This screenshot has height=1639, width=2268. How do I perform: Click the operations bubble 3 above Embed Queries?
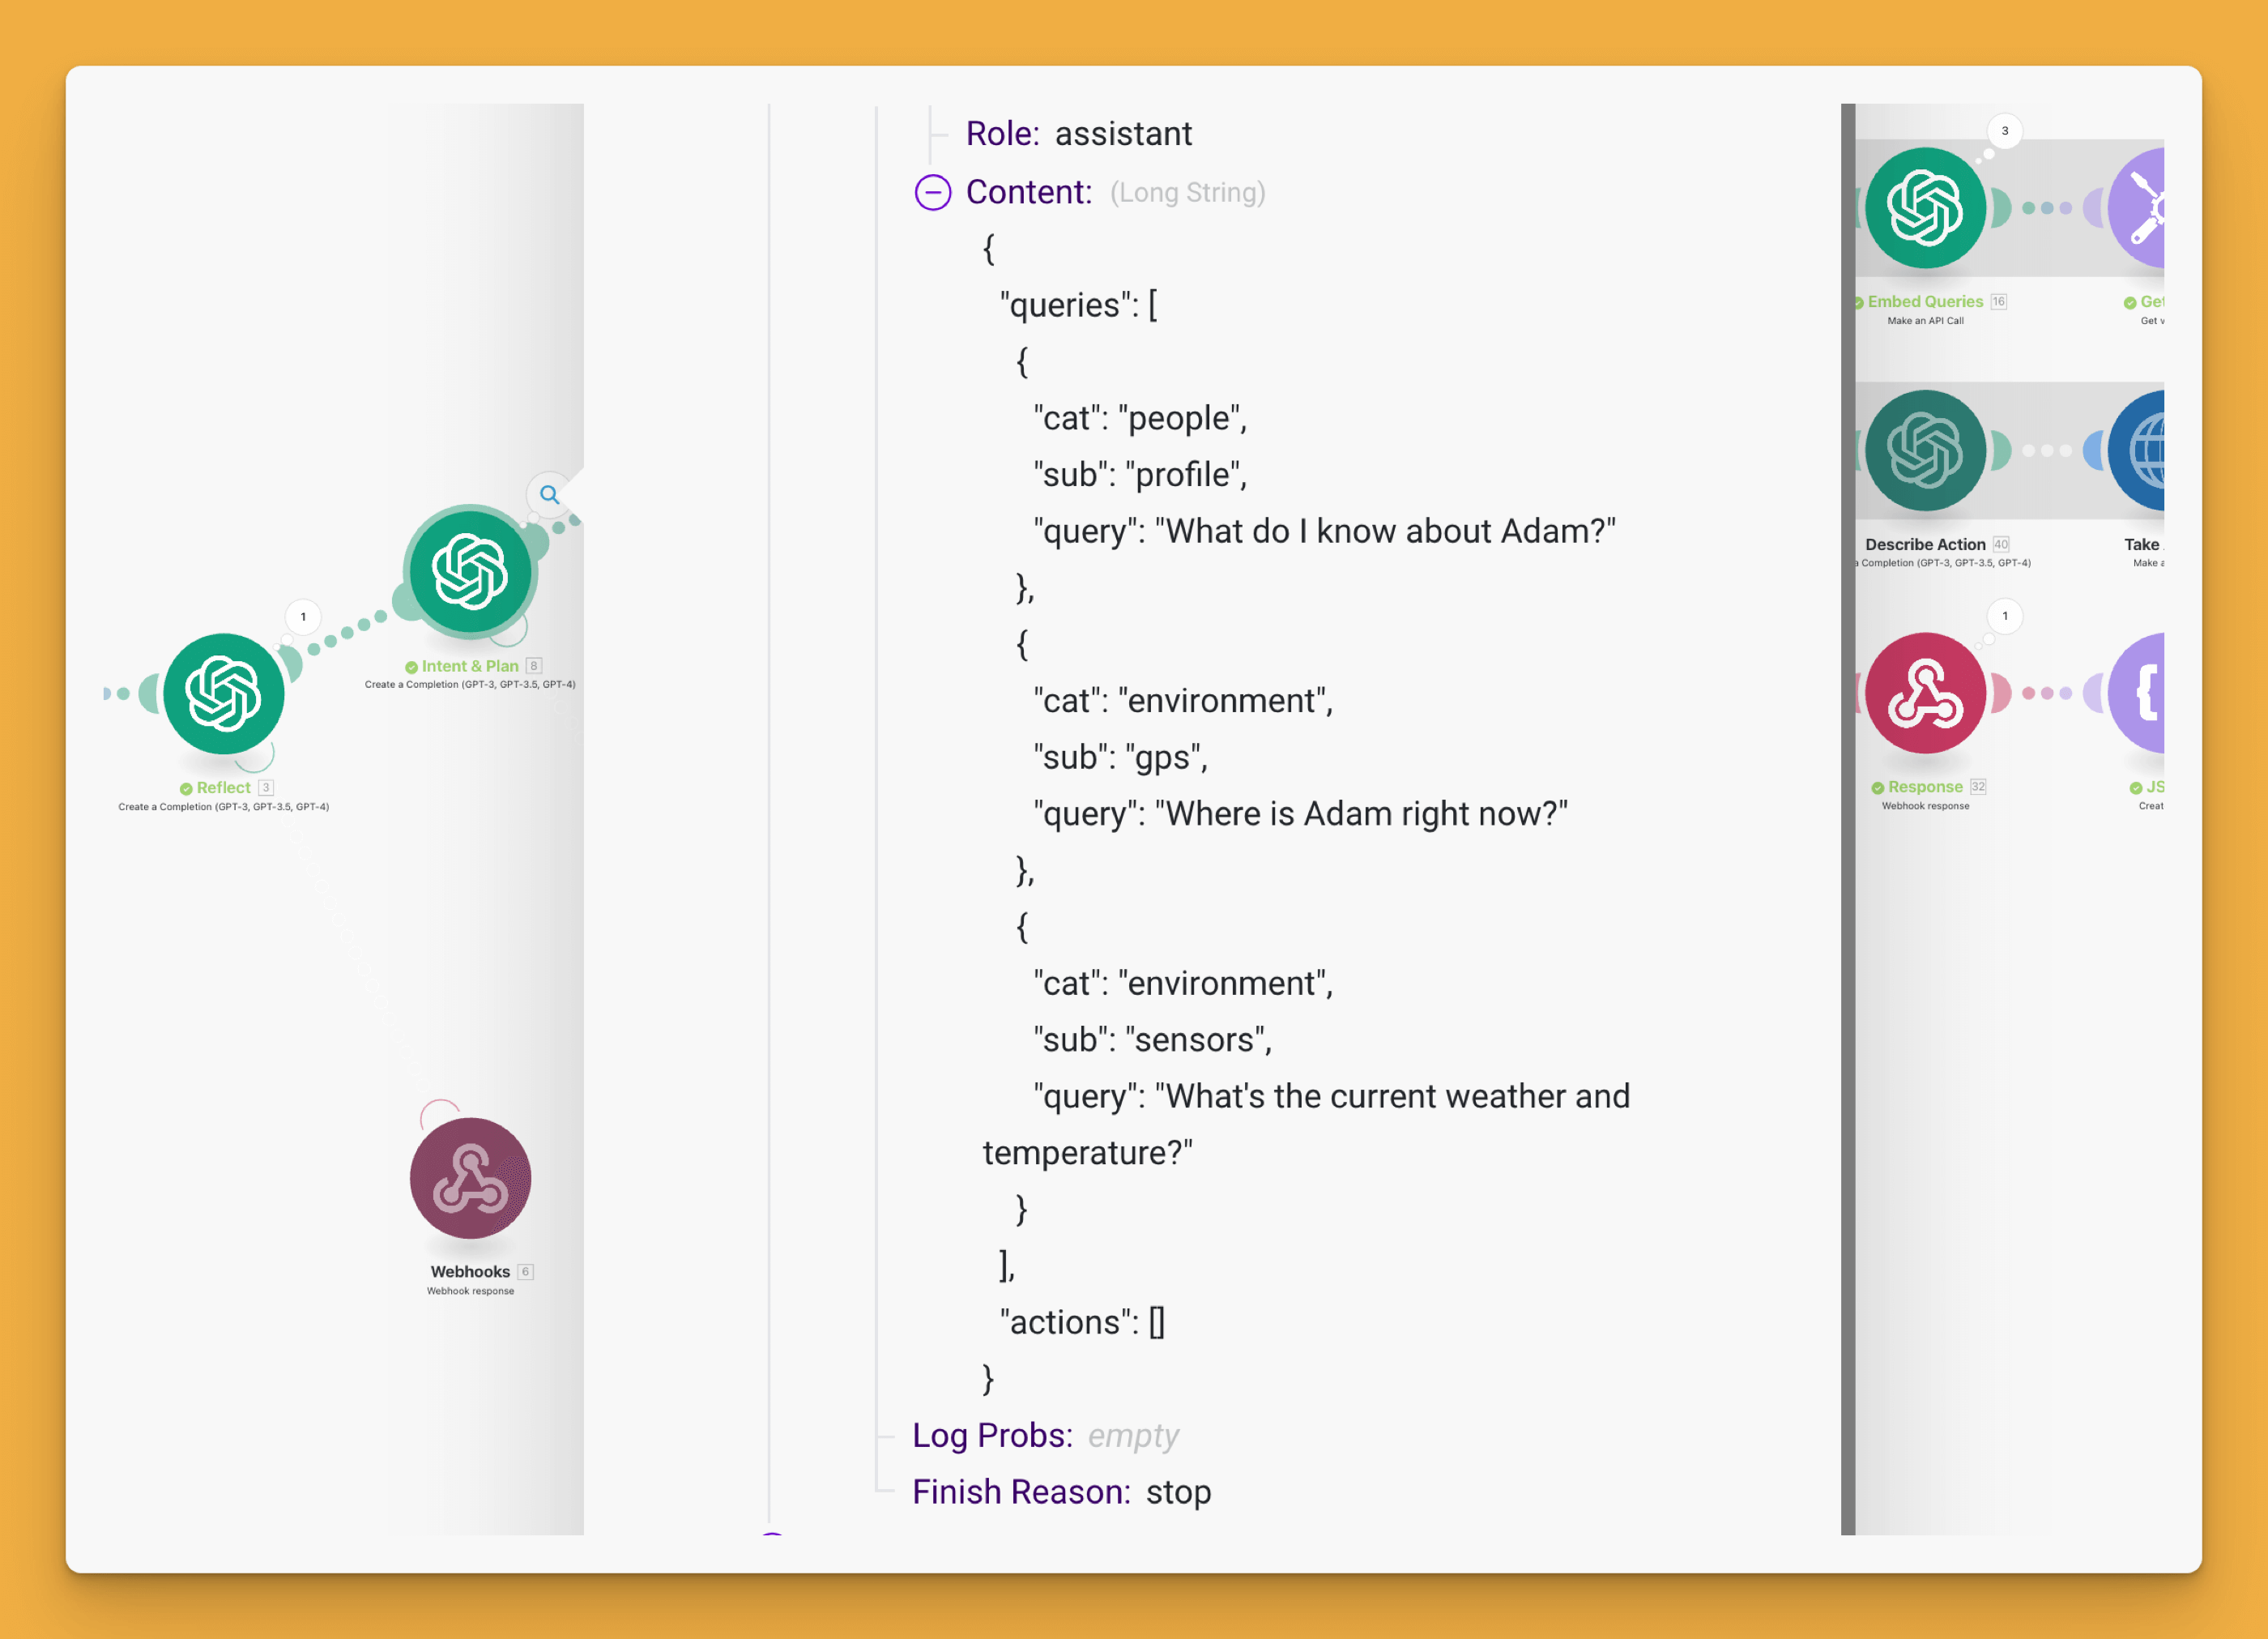coord(2004,131)
